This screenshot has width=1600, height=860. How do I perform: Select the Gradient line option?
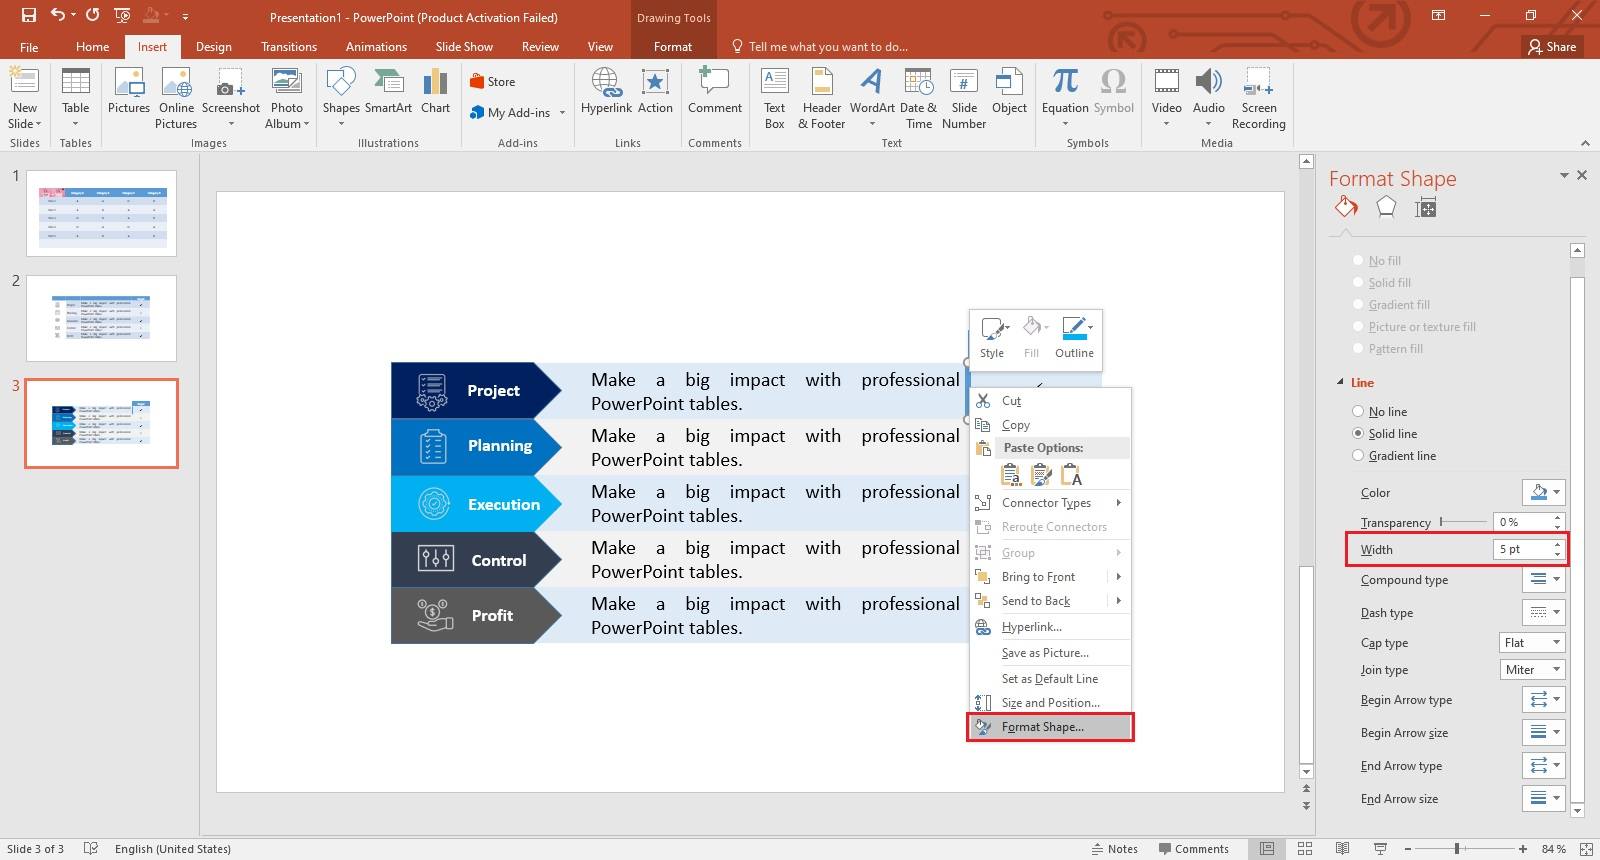tap(1394, 455)
